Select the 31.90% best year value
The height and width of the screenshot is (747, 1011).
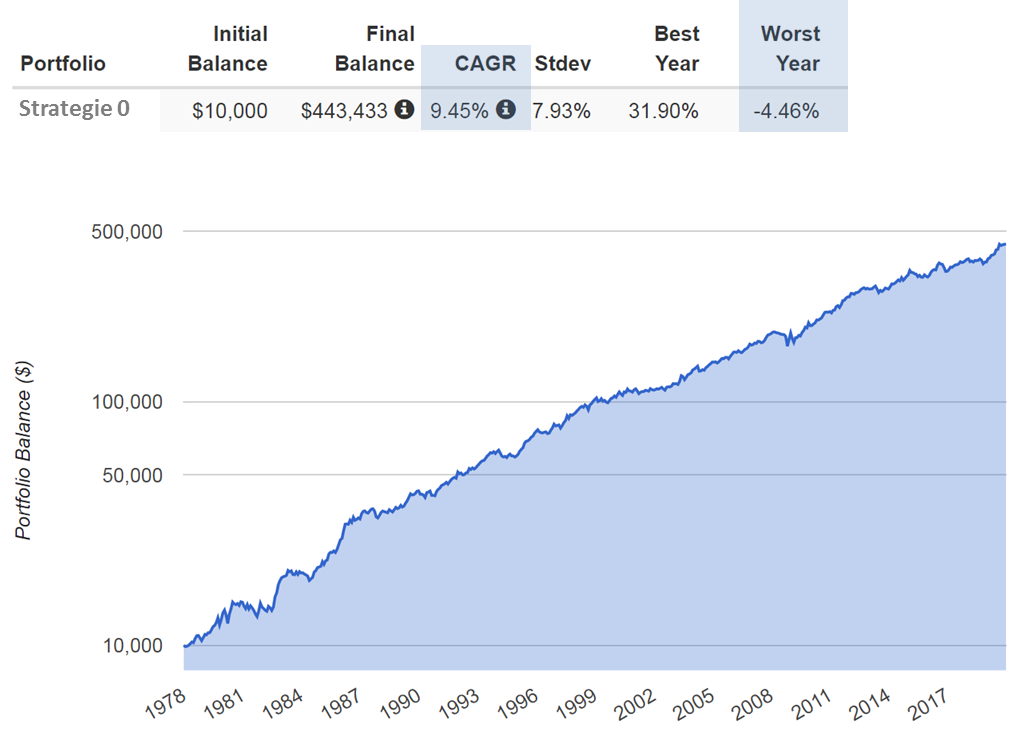click(x=663, y=111)
